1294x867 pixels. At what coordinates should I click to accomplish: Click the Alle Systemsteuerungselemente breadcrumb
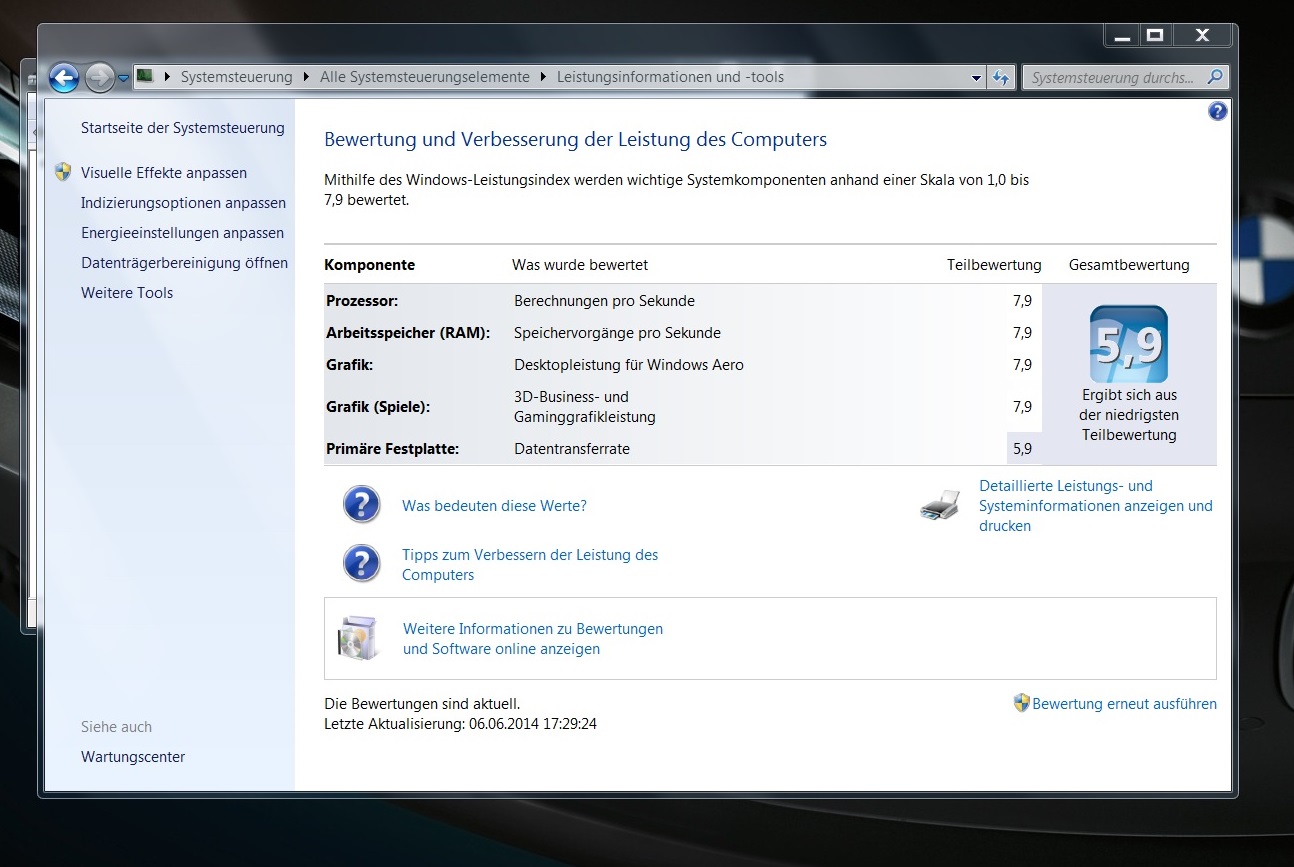(x=425, y=77)
